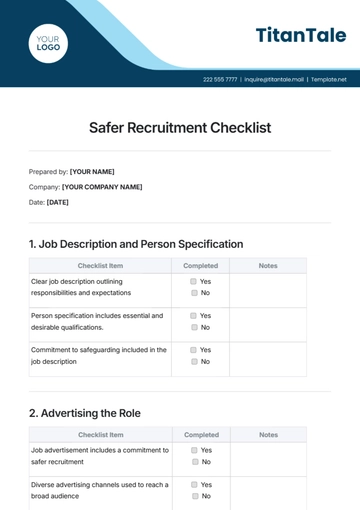The image size is (360, 510).
Task: Click text 'Clear job description outlining responsibilities'
Action: tap(81, 287)
